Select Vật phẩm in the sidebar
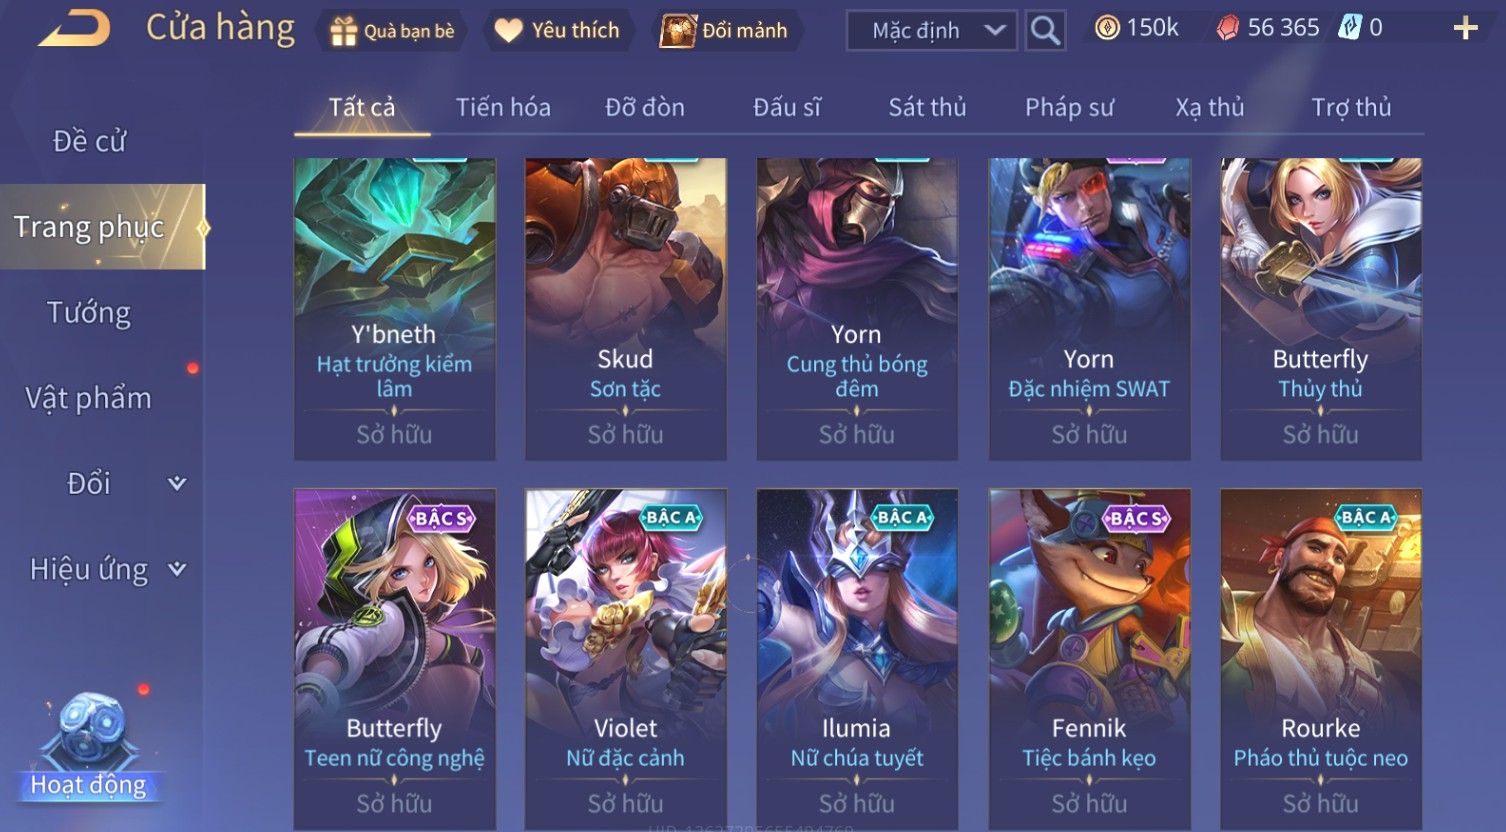The image size is (1506, 832). point(89,398)
